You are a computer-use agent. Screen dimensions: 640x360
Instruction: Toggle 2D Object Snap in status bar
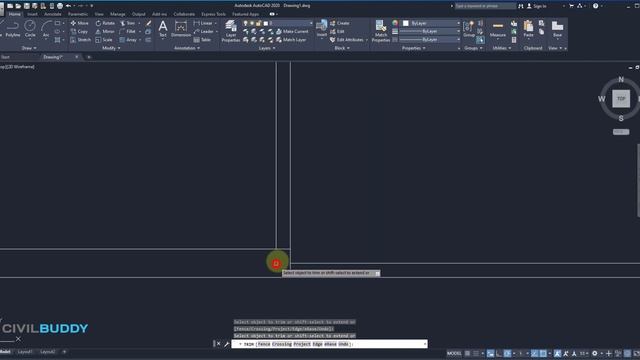[543, 353]
